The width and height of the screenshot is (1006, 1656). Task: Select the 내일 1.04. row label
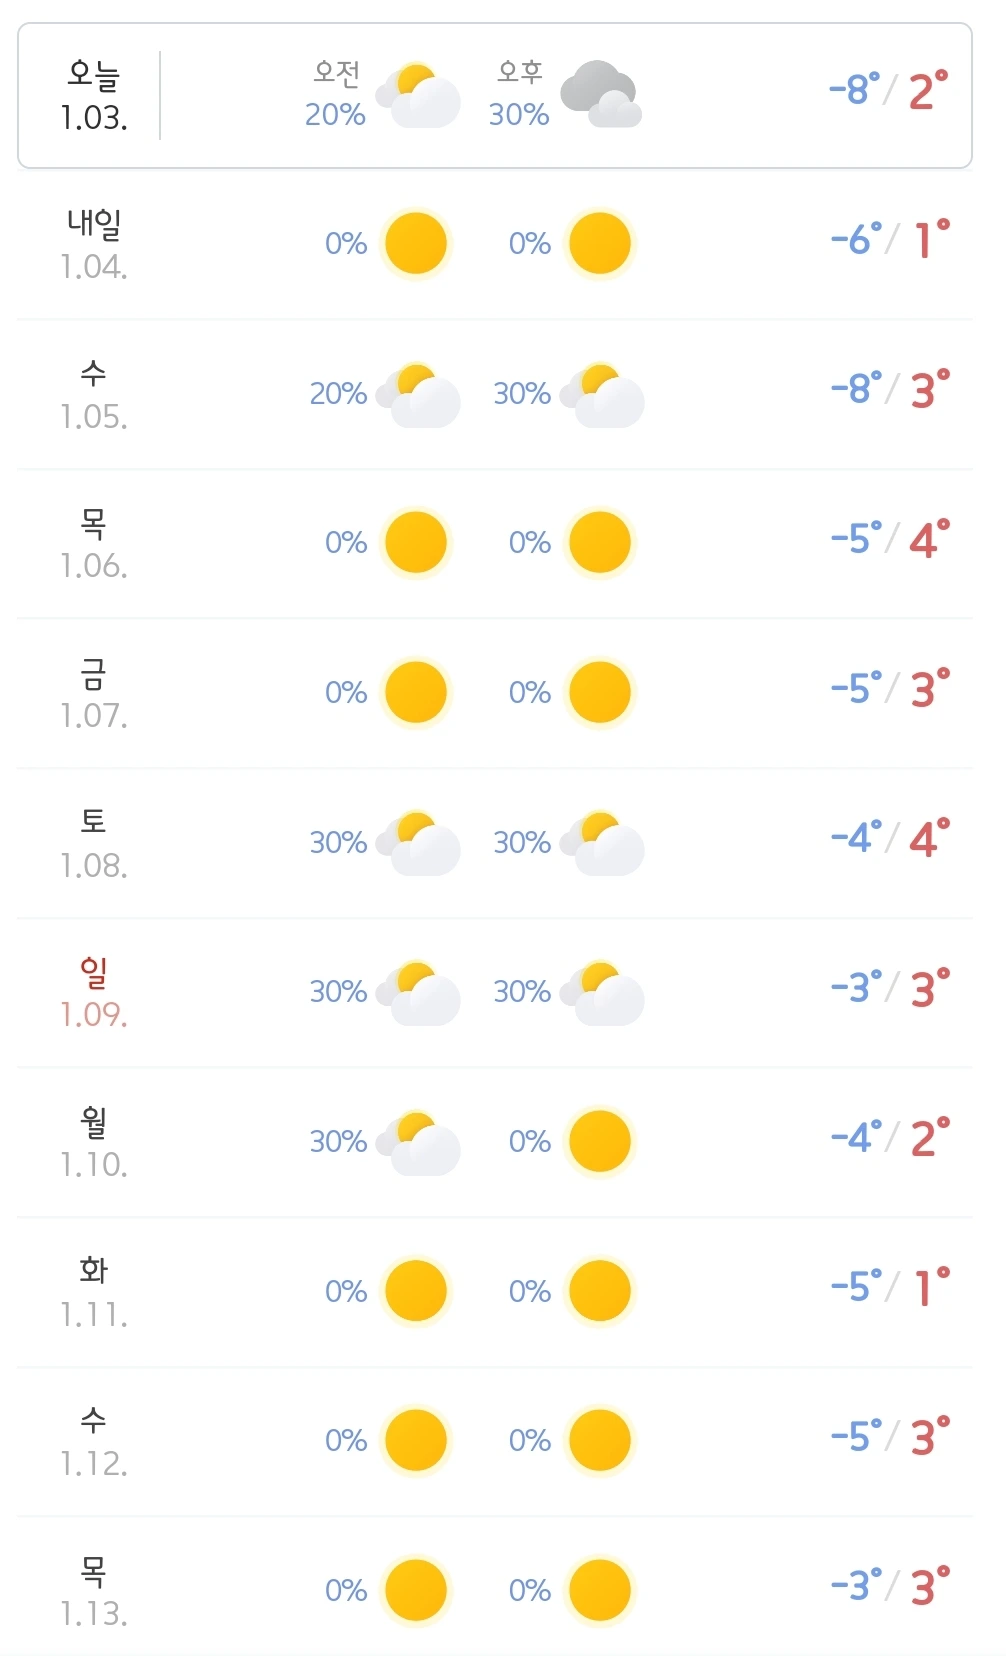click(94, 245)
